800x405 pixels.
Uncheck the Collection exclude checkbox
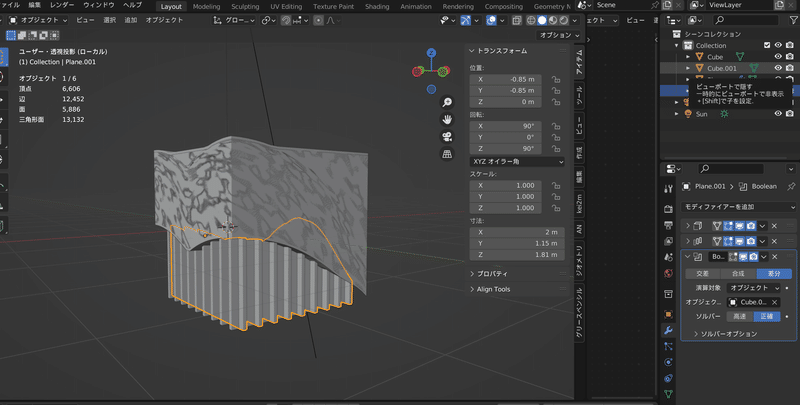pyautogui.click(x=767, y=45)
